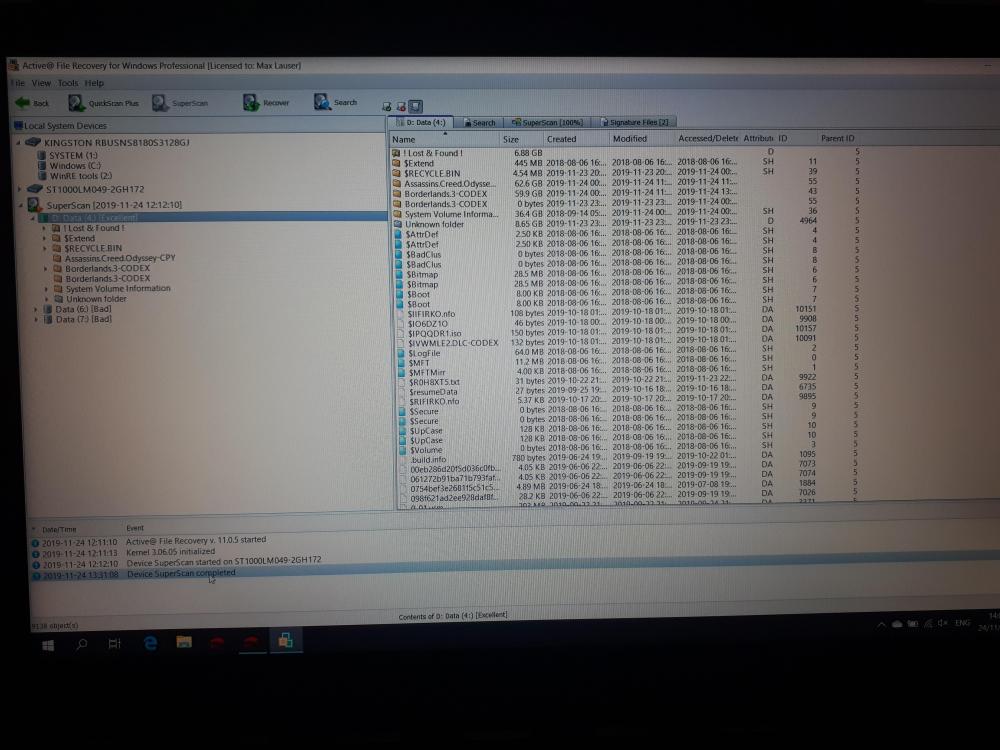Open the Windows Start menu

(x=48, y=645)
